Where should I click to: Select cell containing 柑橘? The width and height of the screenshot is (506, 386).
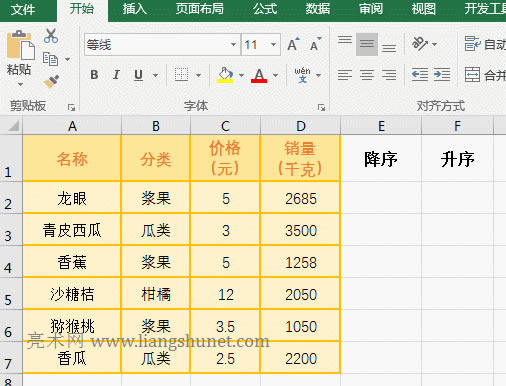[x=156, y=294]
